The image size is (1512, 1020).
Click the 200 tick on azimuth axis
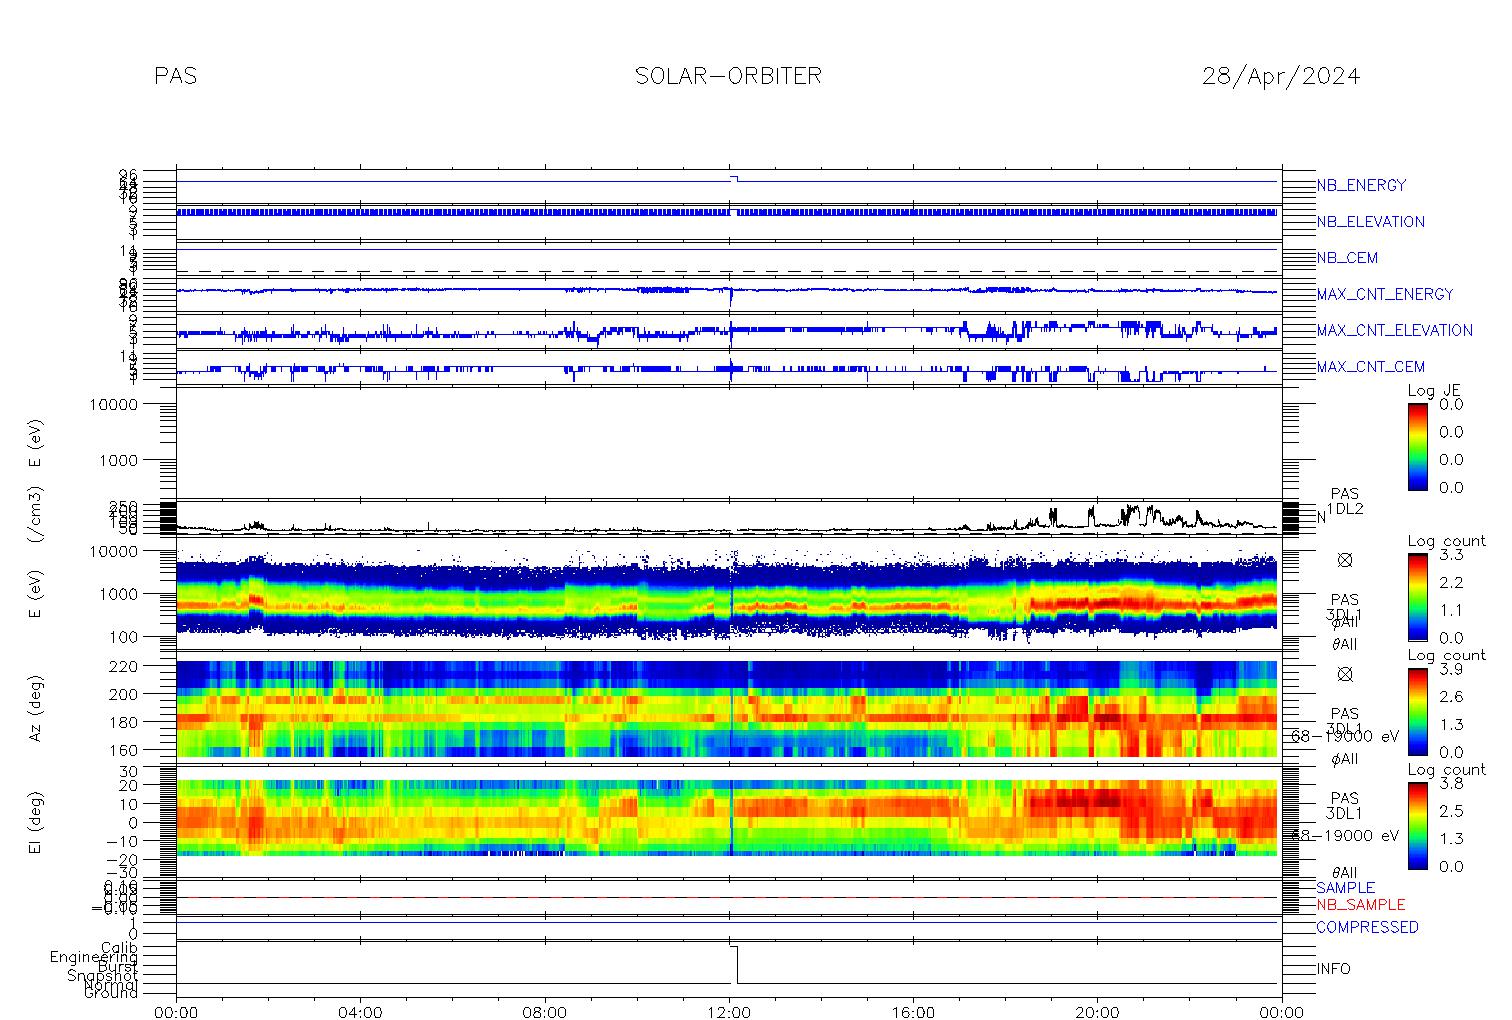(x=152, y=693)
